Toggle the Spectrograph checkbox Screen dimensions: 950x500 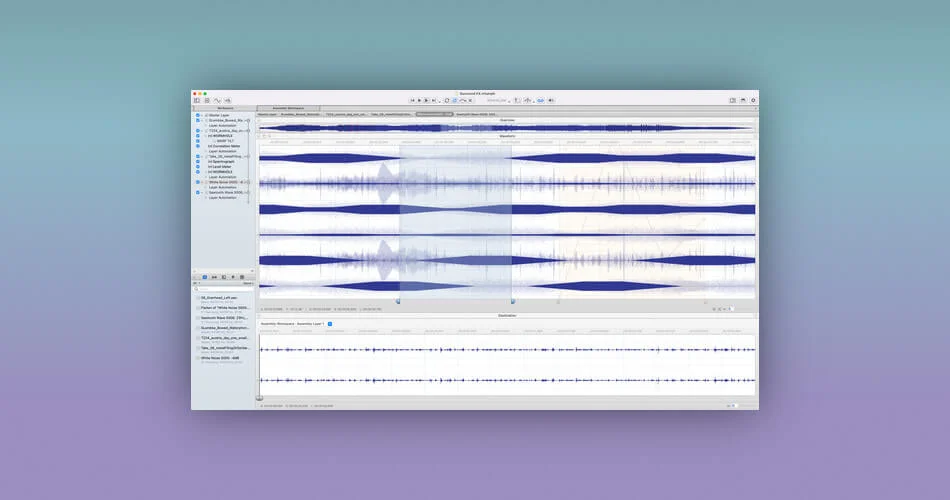coord(198,161)
